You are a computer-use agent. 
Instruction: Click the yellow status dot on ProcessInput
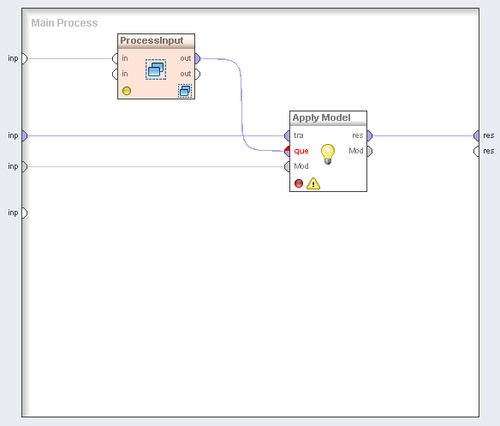click(127, 91)
